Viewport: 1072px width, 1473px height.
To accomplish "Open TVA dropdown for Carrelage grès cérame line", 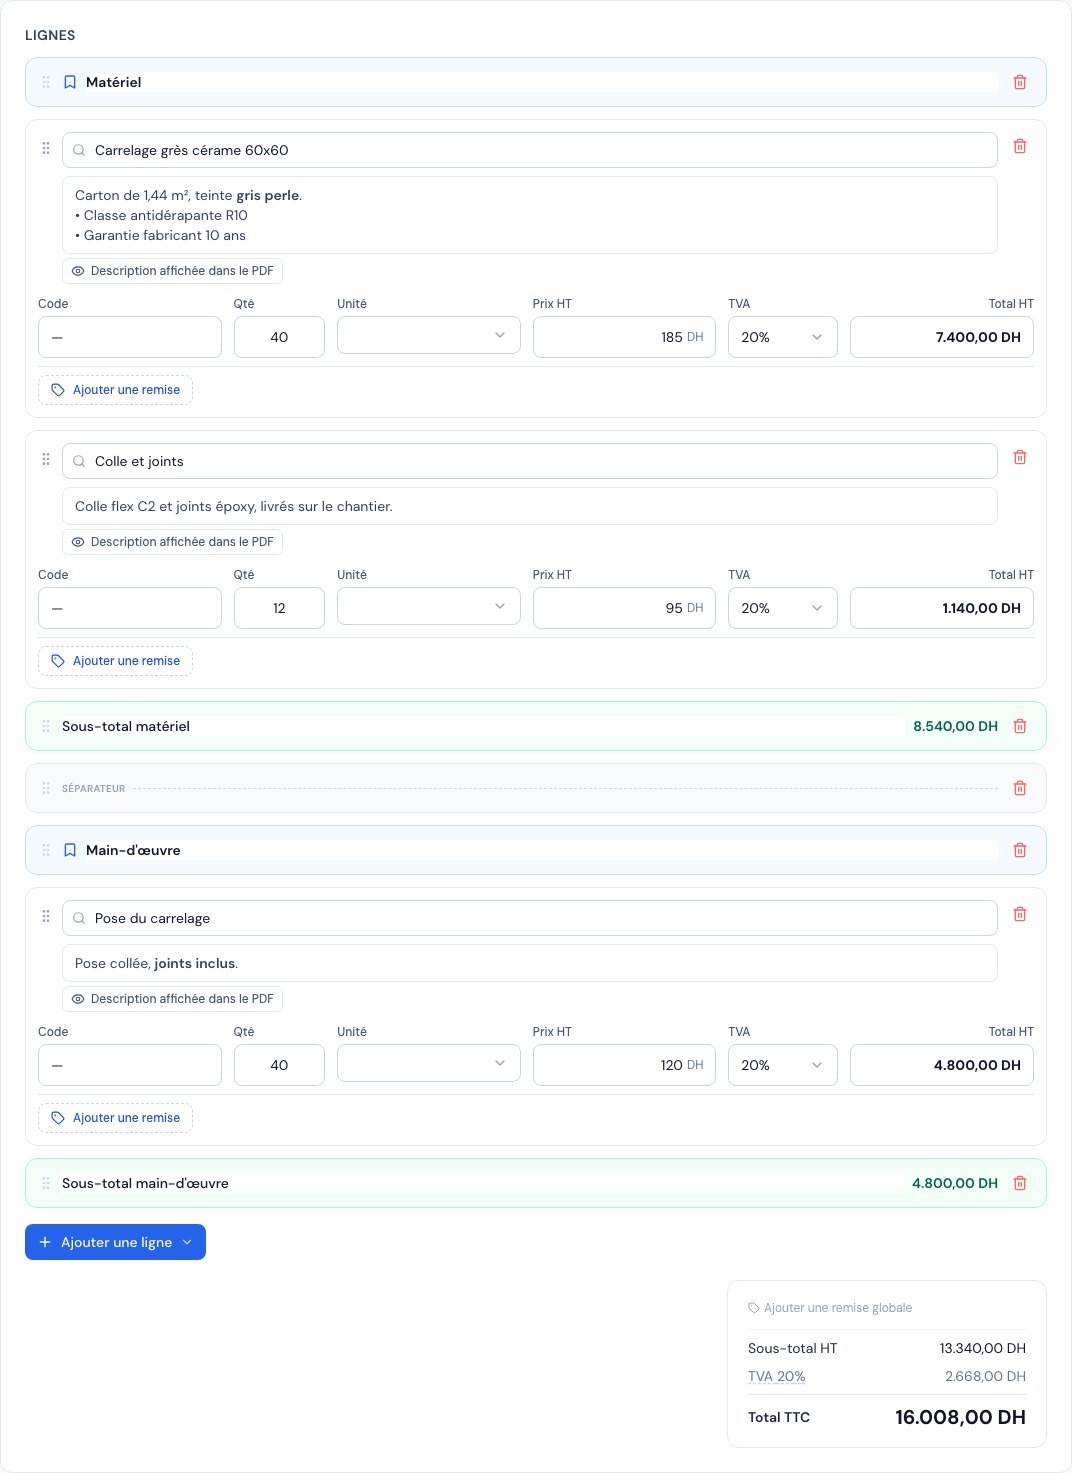I will (782, 337).
